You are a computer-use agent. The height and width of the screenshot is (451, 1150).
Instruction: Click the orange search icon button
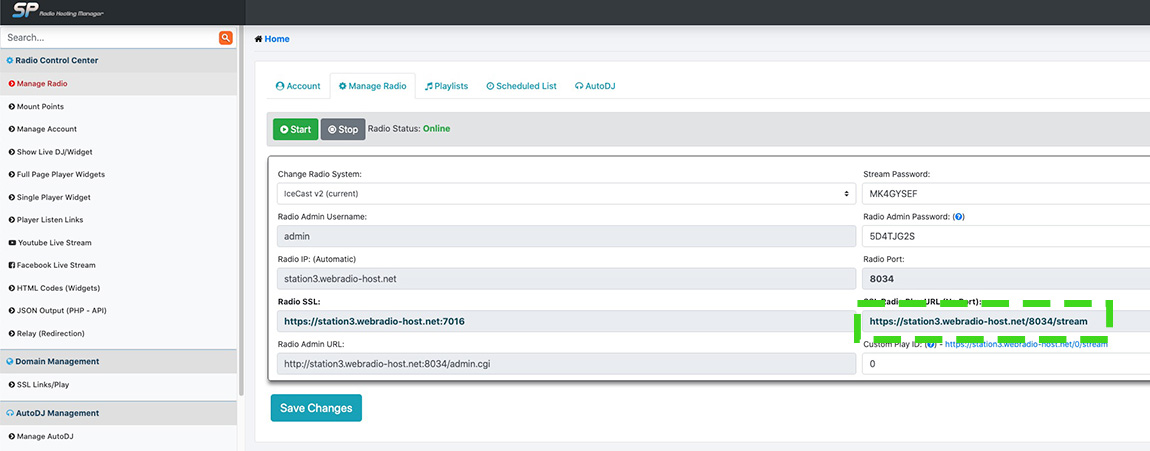point(226,38)
